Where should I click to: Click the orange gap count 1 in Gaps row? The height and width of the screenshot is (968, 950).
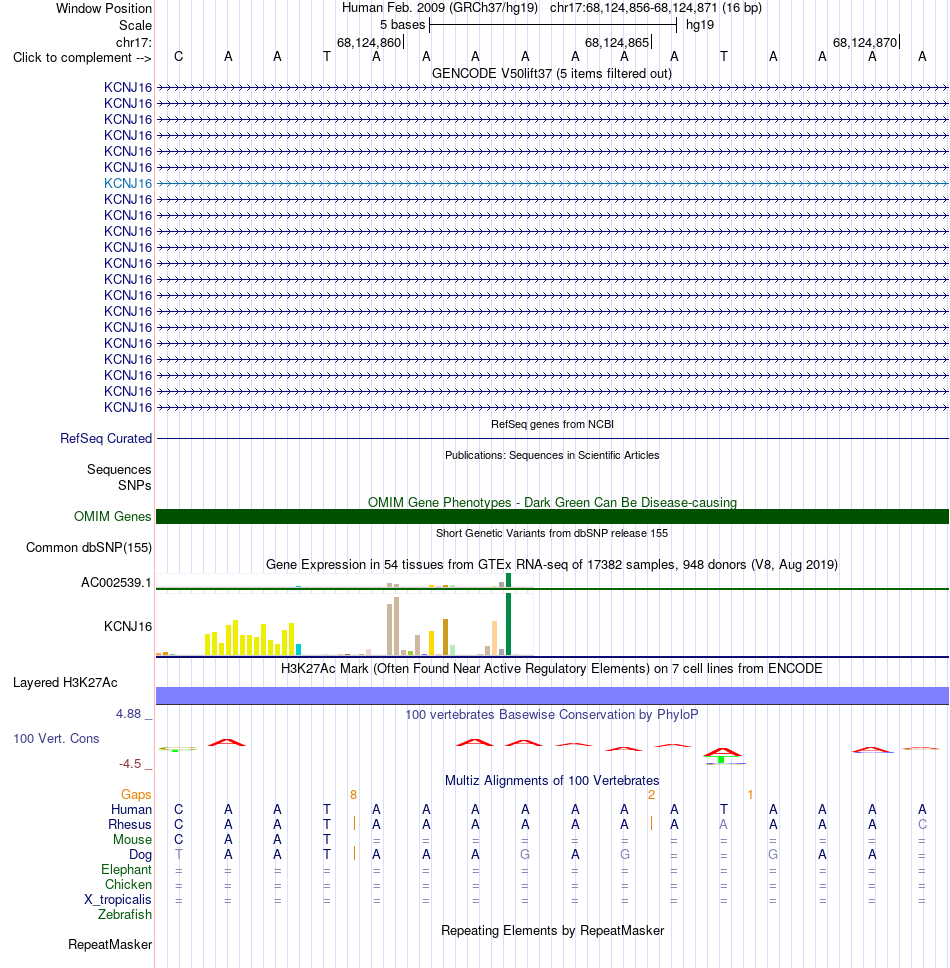pos(750,795)
